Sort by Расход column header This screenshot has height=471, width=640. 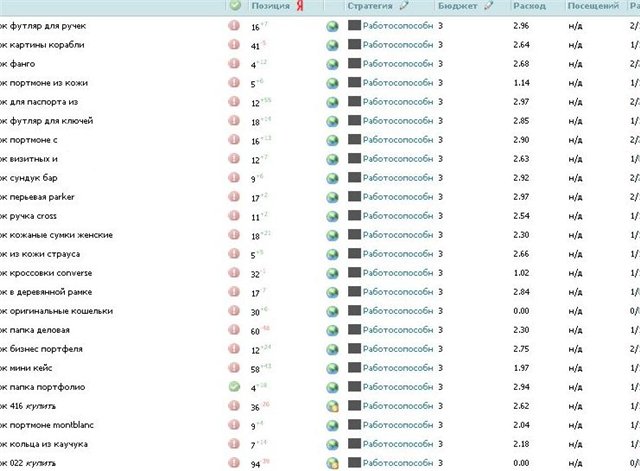point(529,6)
